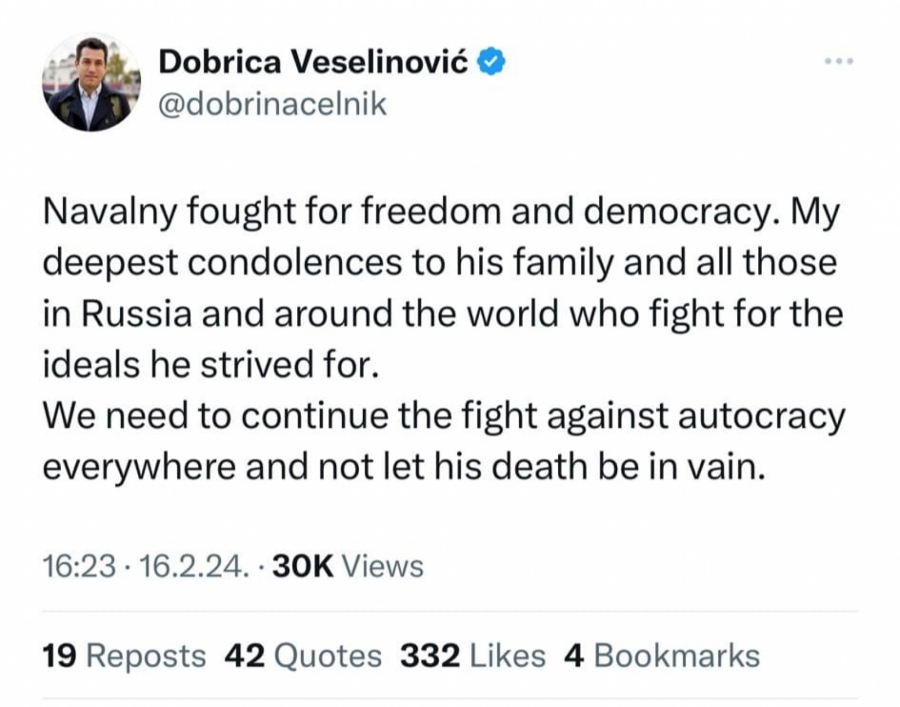Viewport: 900px width, 707px height.
Task: Open the 42 Quotes list
Action: point(303,656)
